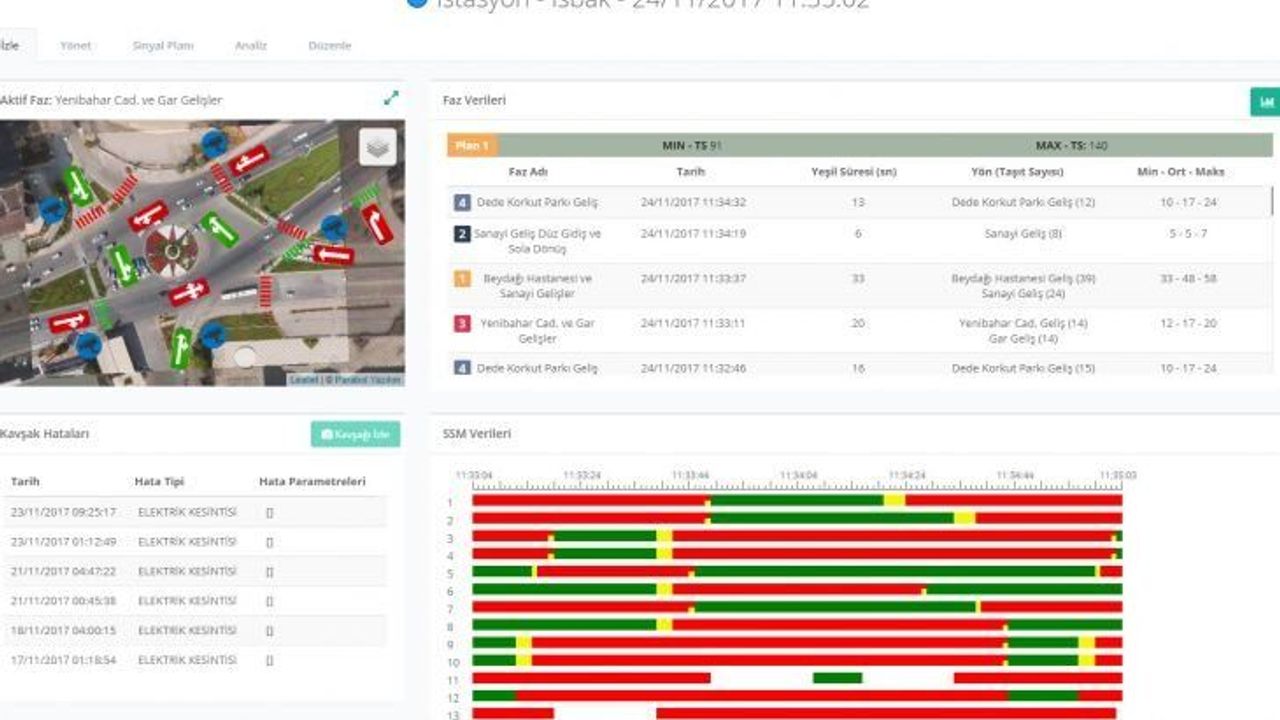
Task: Select orange phase 1 badge for Beydağı Hastanesi
Action: [x=462, y=279]
